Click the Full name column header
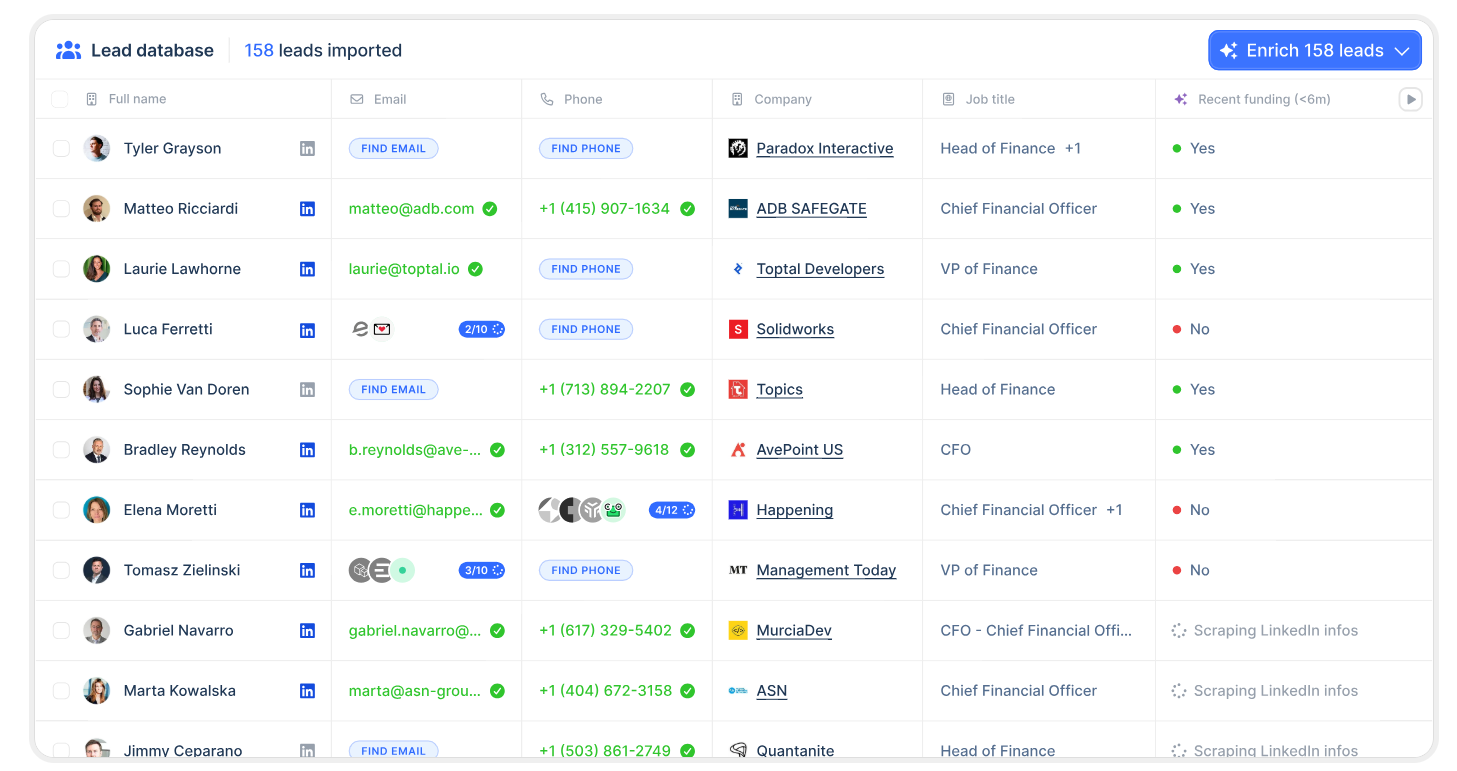Viewport: 1457px width, 771px height. tap(137, 99)
